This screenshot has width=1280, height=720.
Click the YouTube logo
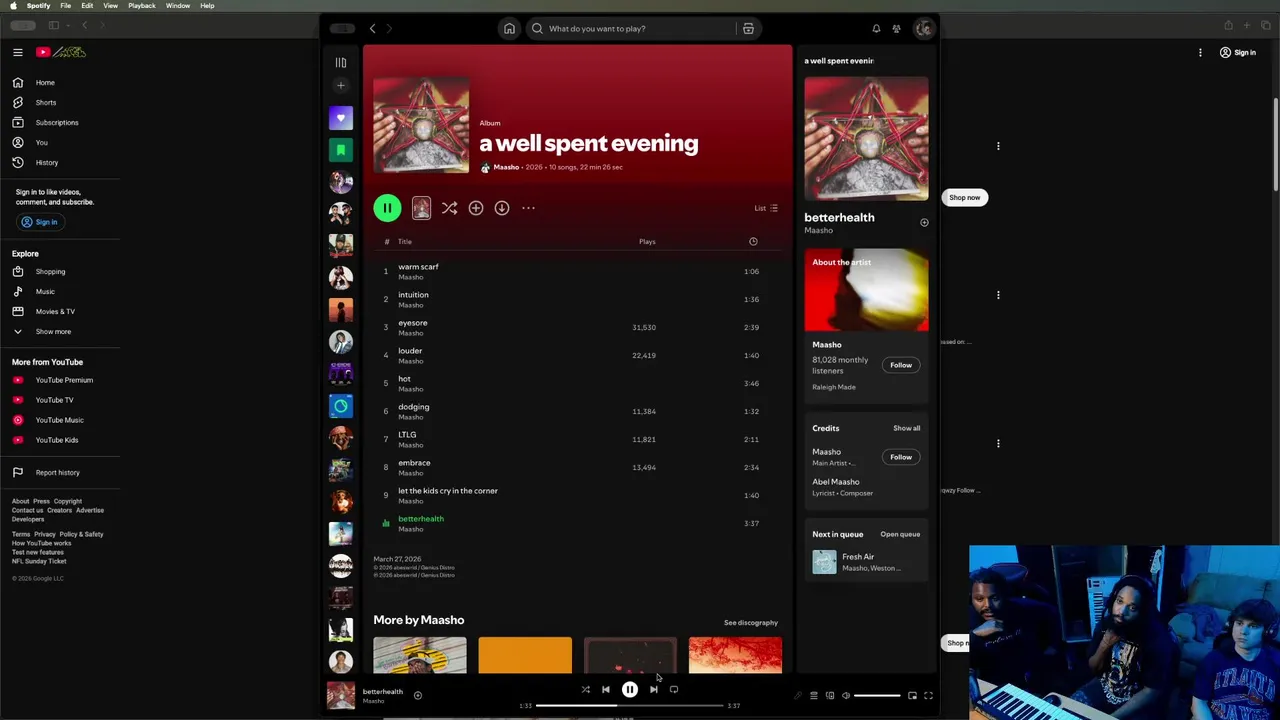pos(61,52)
